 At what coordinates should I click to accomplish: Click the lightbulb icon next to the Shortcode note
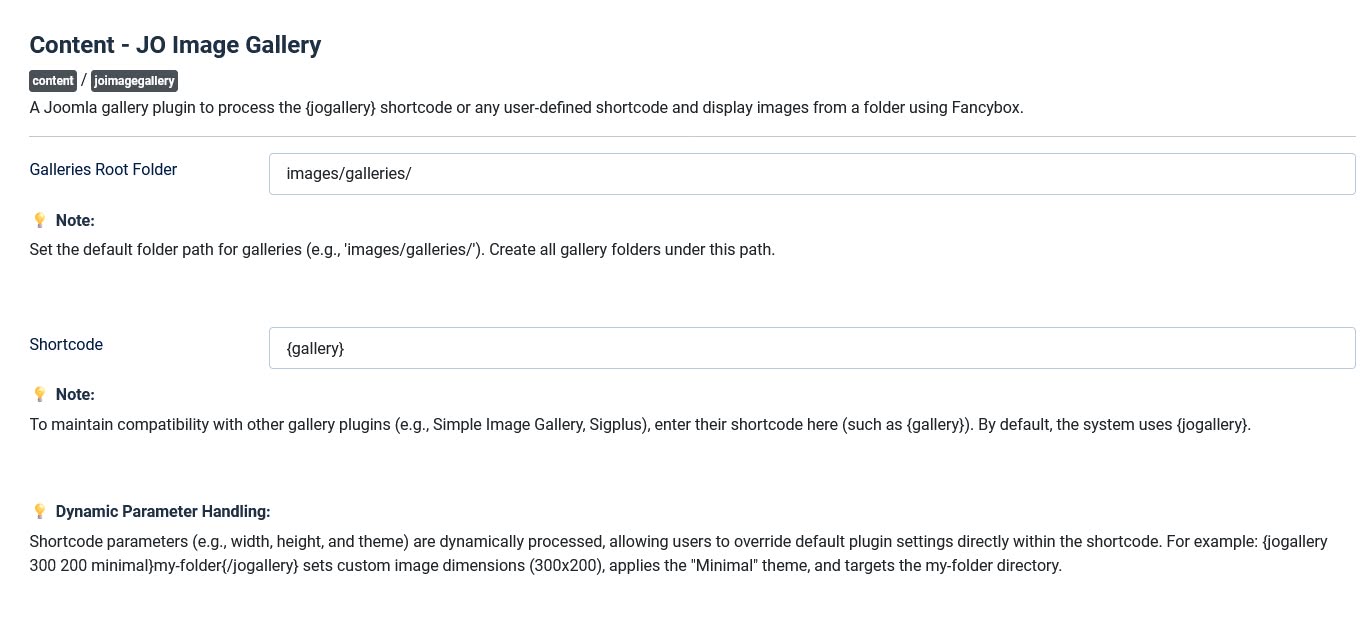(40, 394)
